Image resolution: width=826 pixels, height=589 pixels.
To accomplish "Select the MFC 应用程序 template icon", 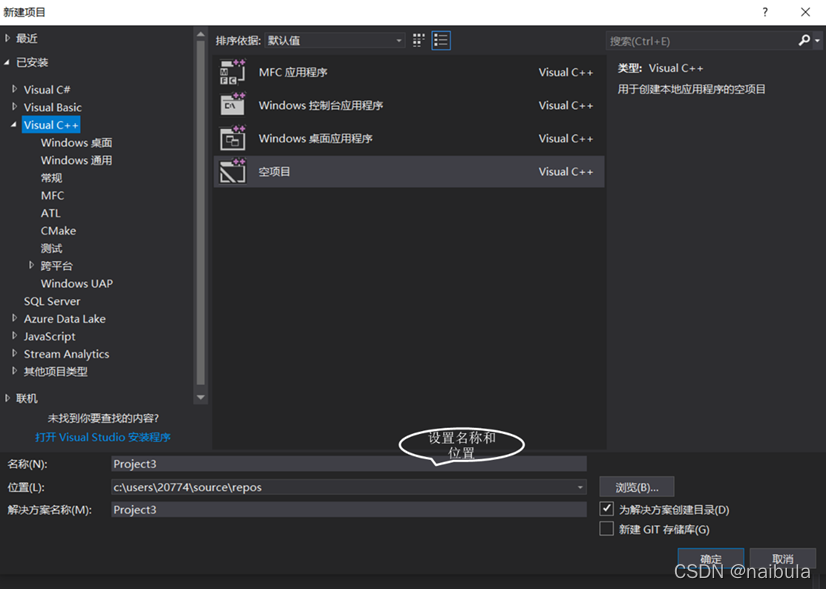I will [x=232, y=72].
